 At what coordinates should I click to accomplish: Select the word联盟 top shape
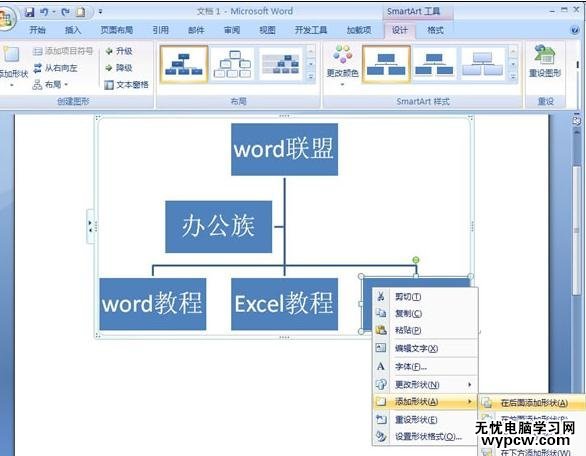[x=284, y=150]
